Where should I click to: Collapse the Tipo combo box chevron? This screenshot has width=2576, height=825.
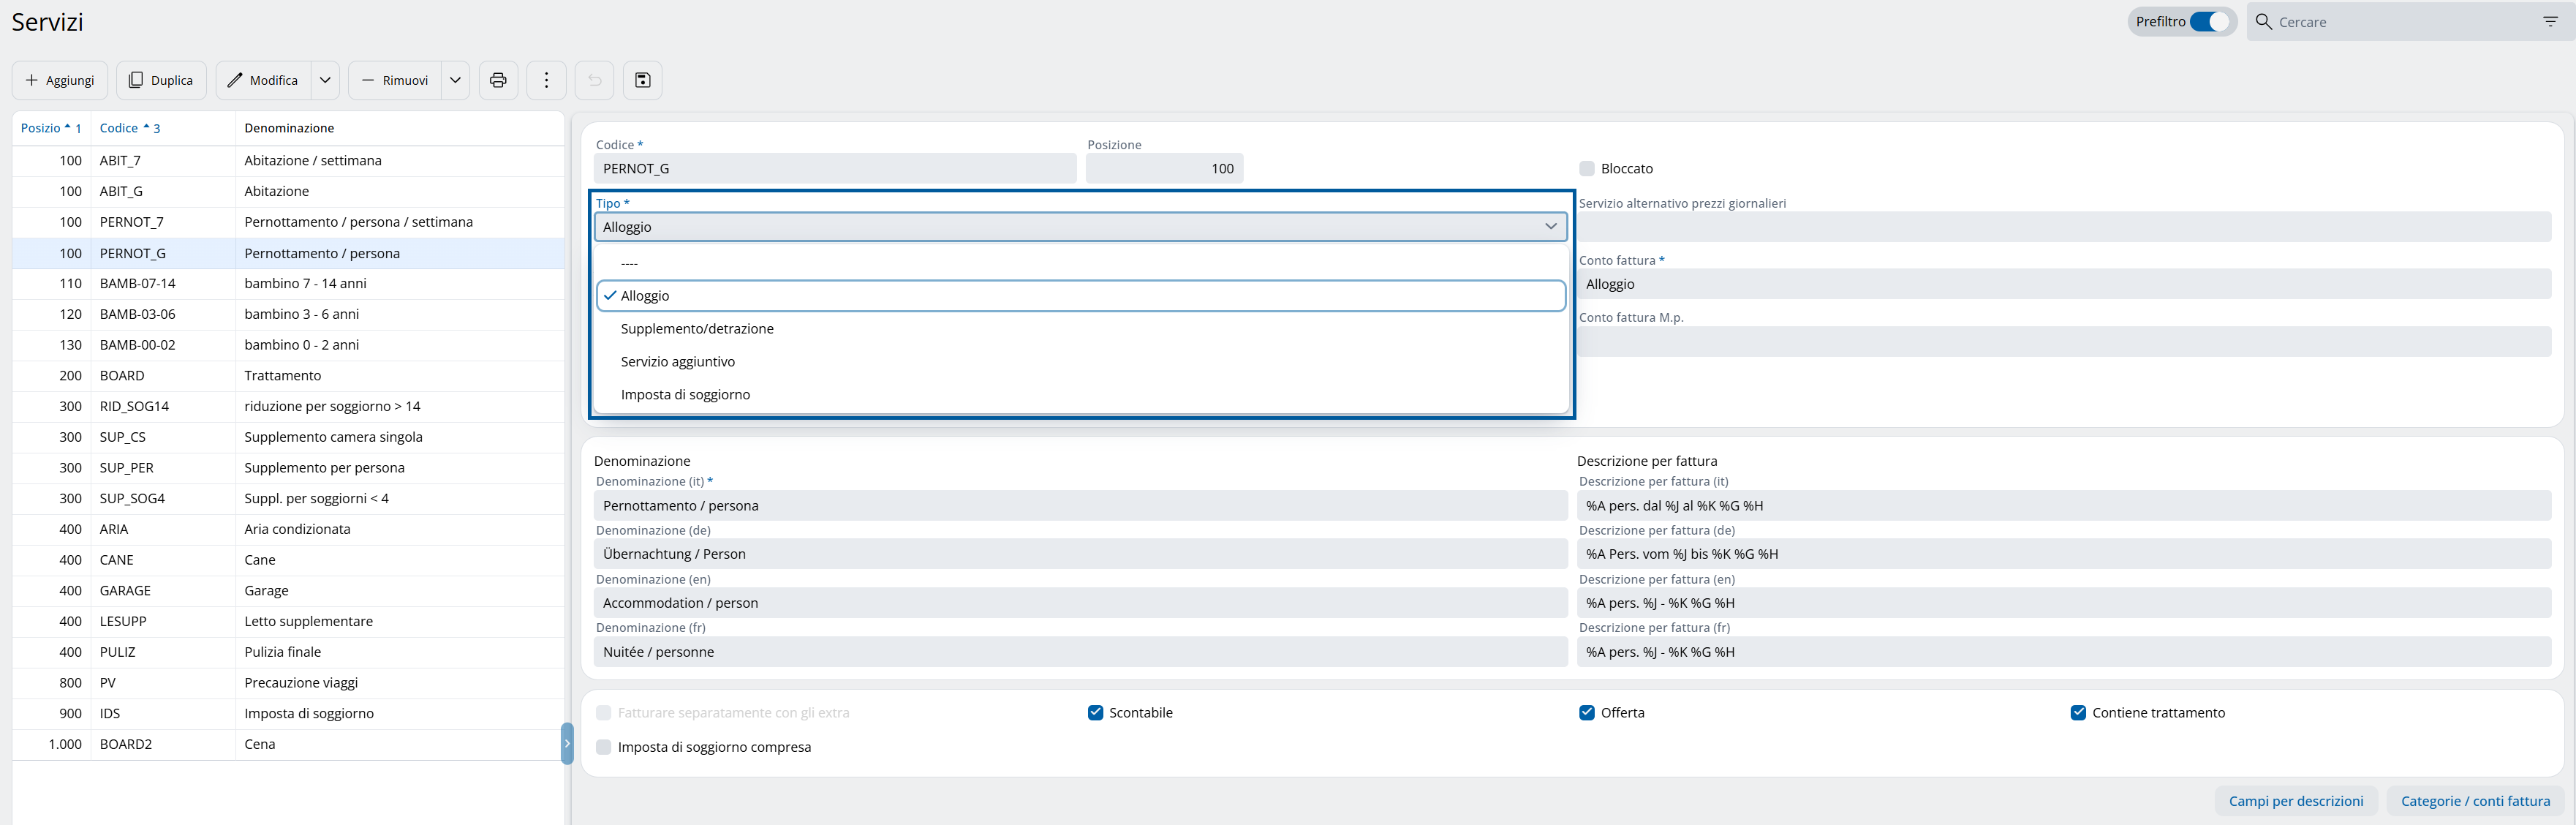[x=1550, y=227]
